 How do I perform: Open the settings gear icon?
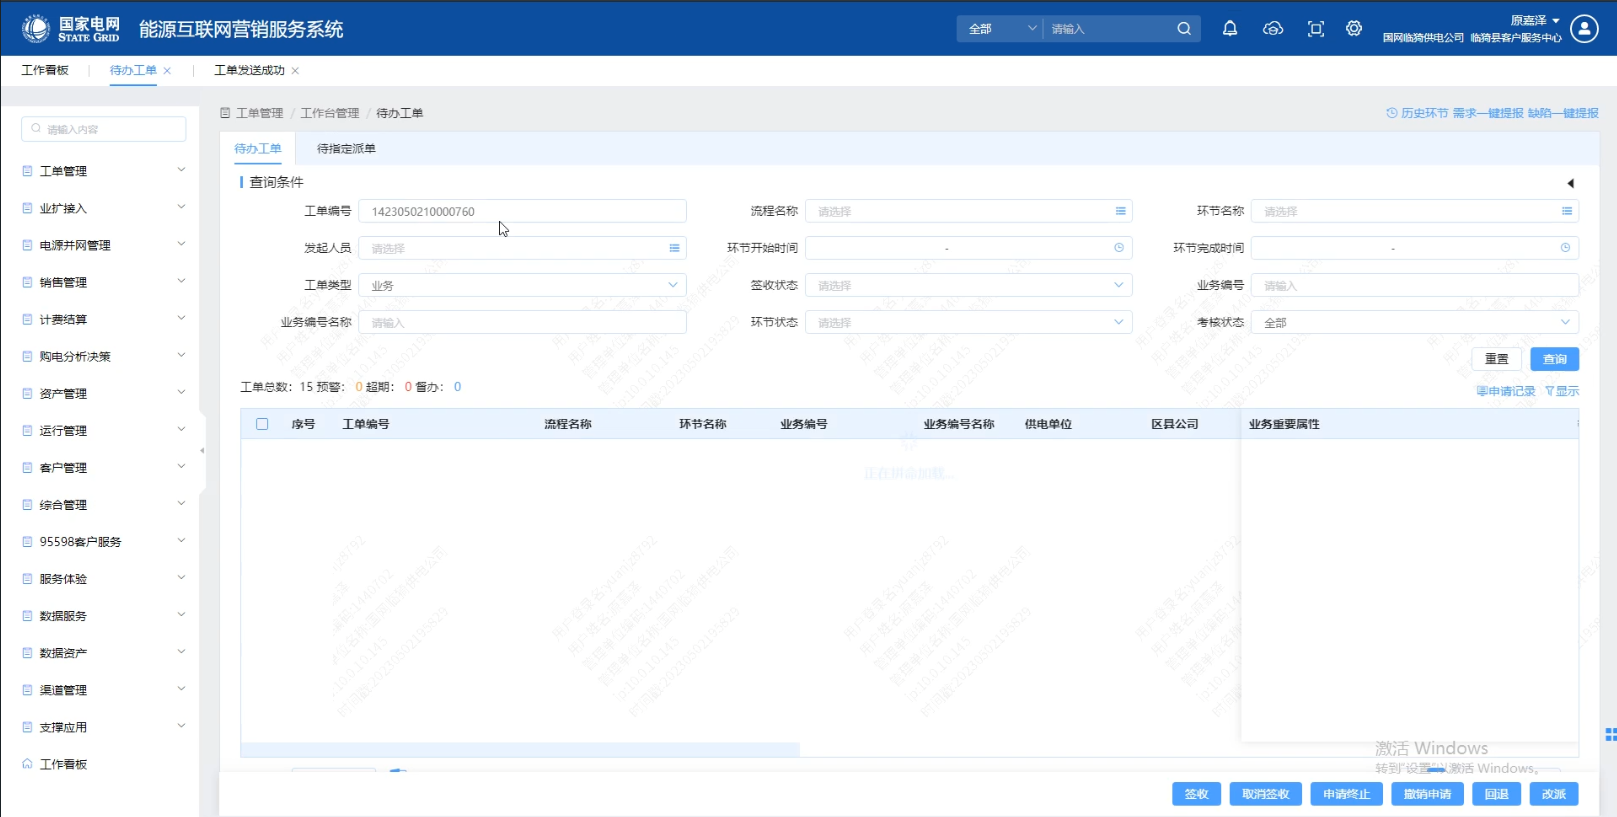click(x=1354, y=29)
